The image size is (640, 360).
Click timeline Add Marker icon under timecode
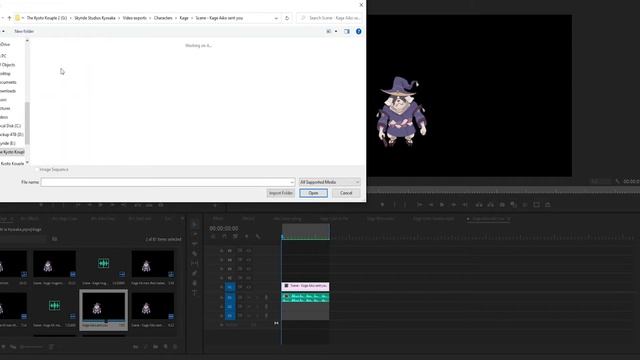pyautogui.click(x=247, y=236)
